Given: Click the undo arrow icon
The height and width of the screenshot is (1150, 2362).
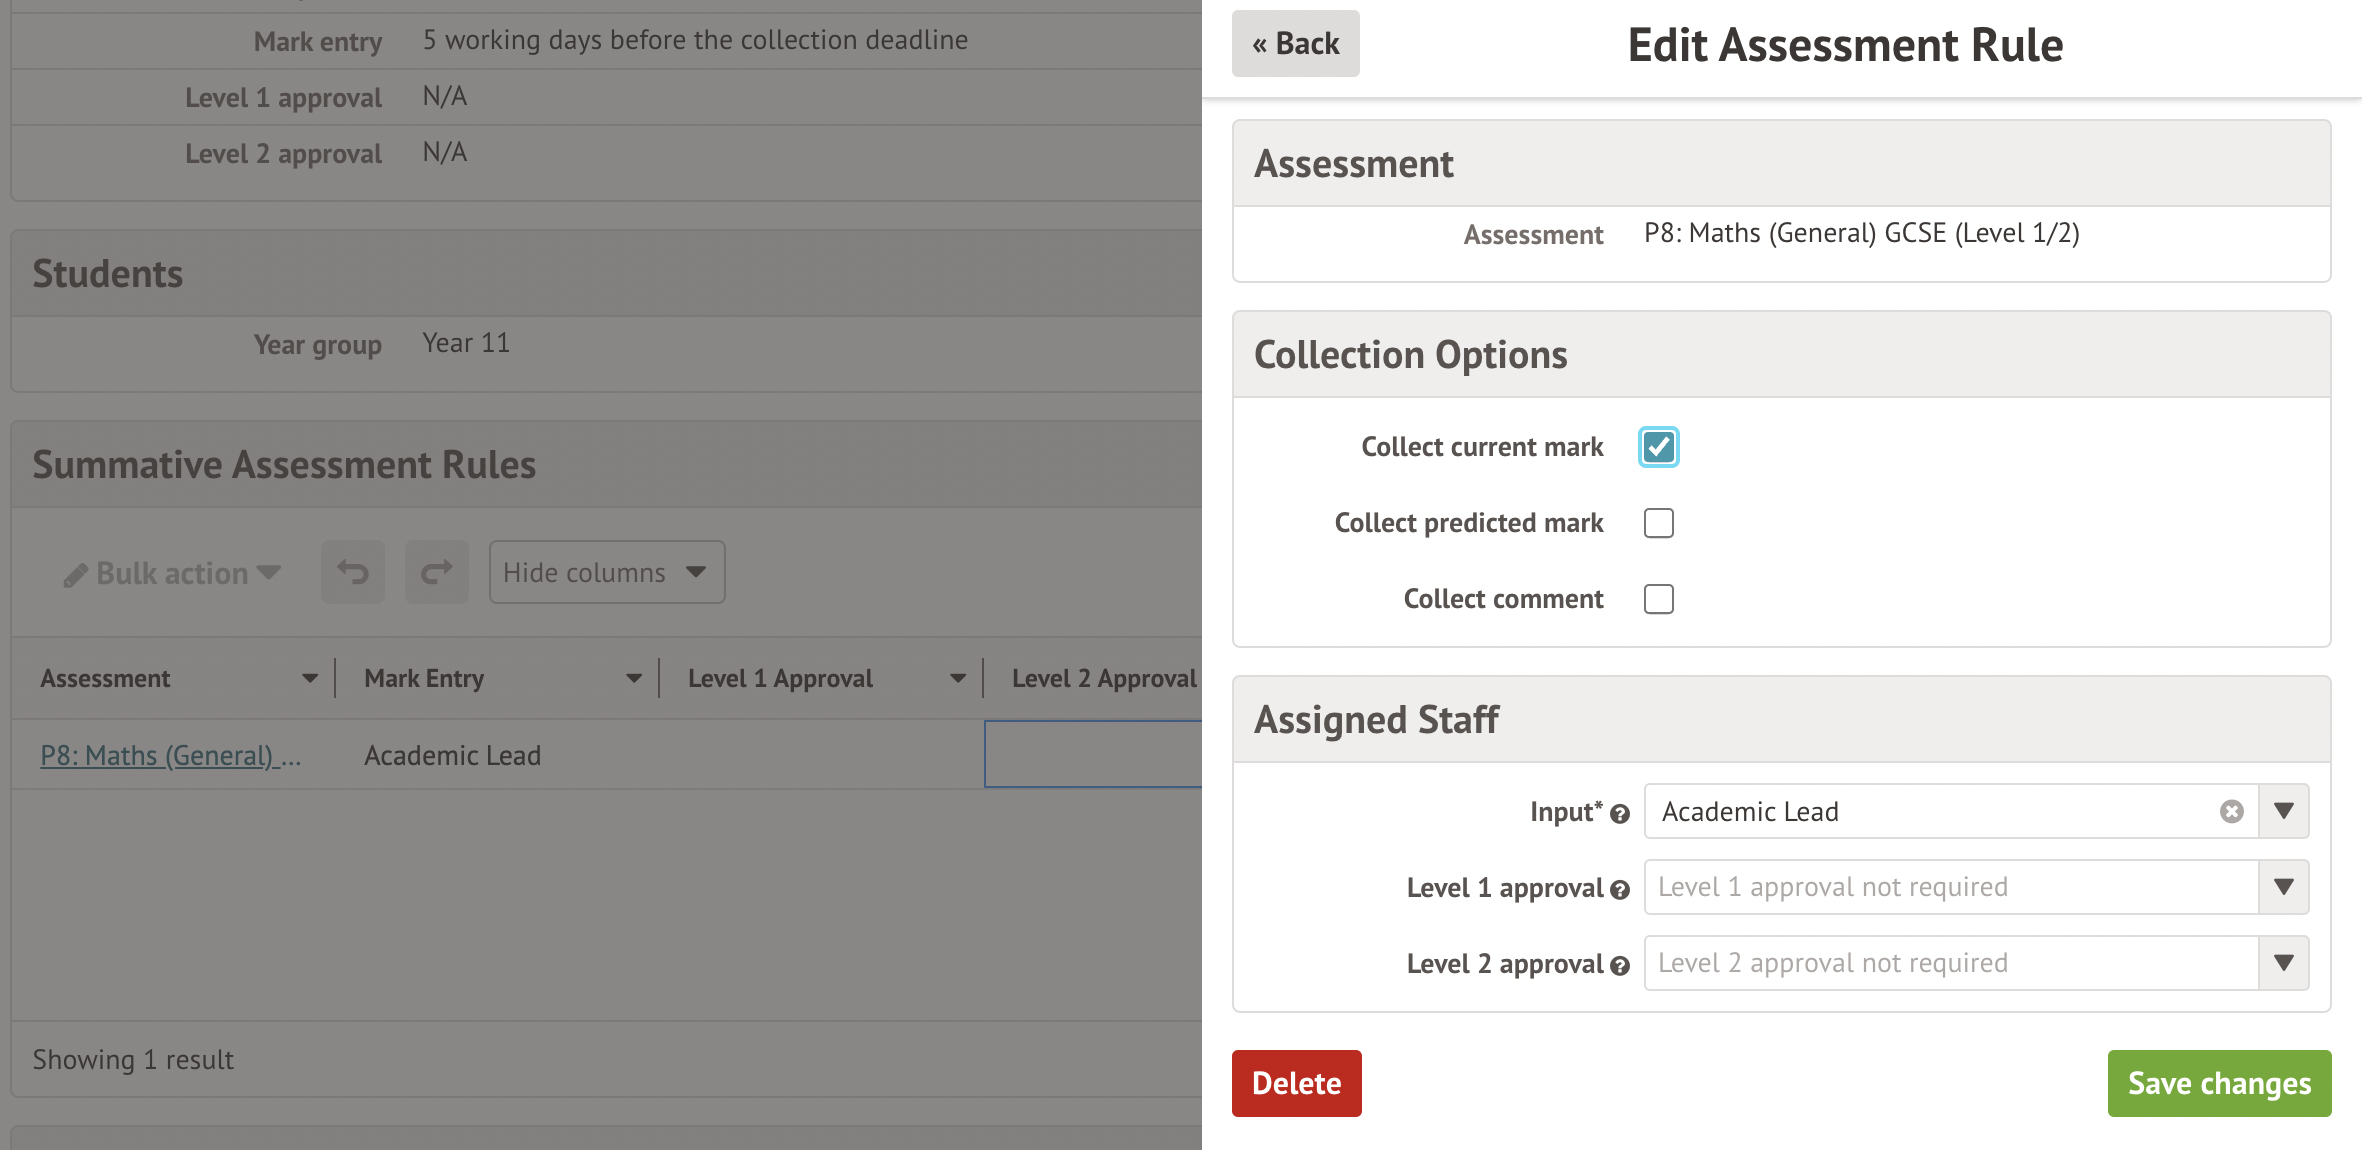Looking at the screenshot, I should (x=352, y=572).
